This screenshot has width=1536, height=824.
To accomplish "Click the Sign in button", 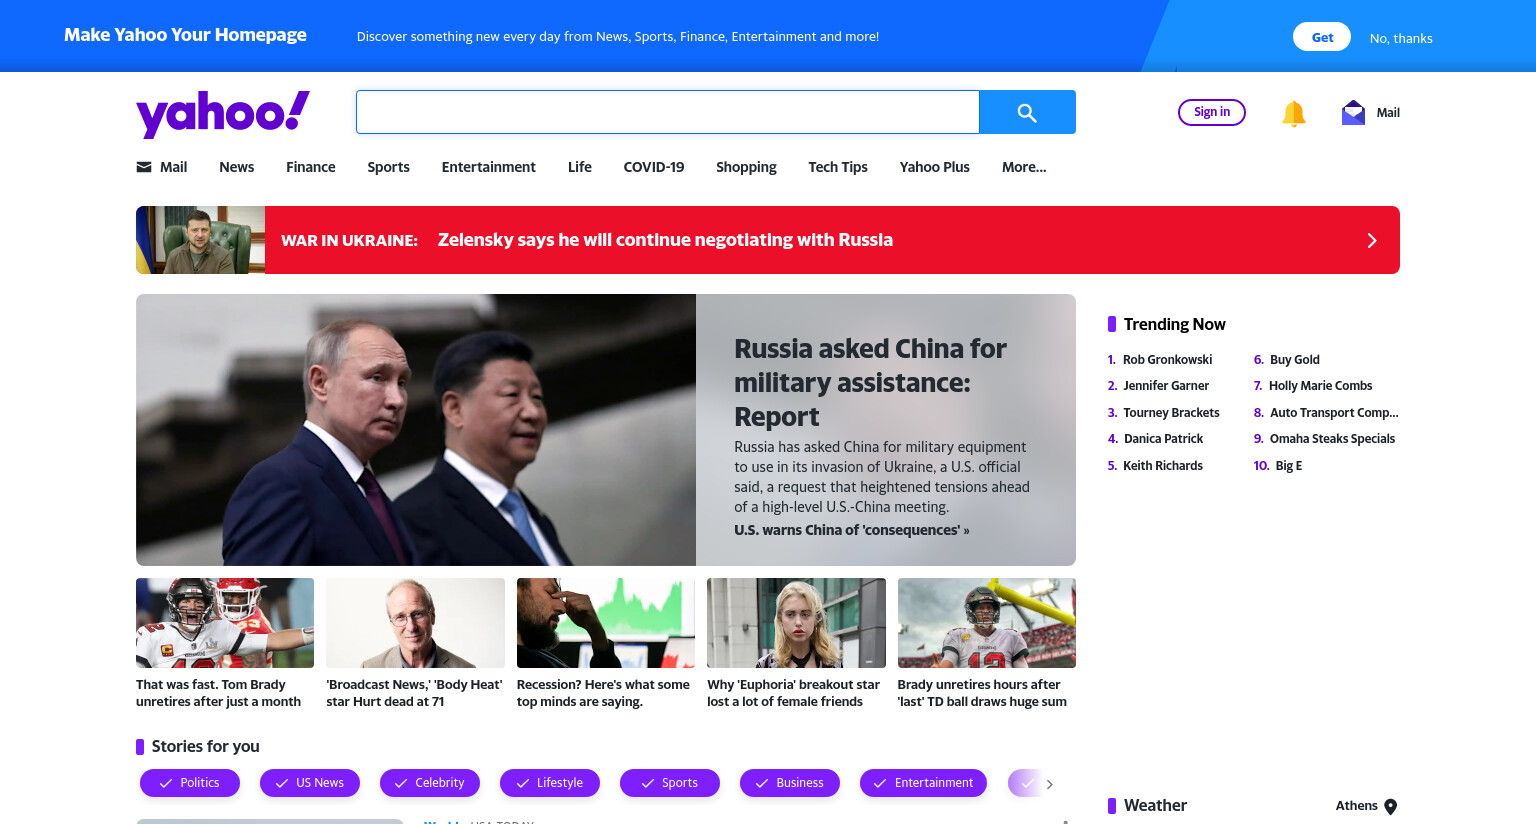I will 1212,112.
